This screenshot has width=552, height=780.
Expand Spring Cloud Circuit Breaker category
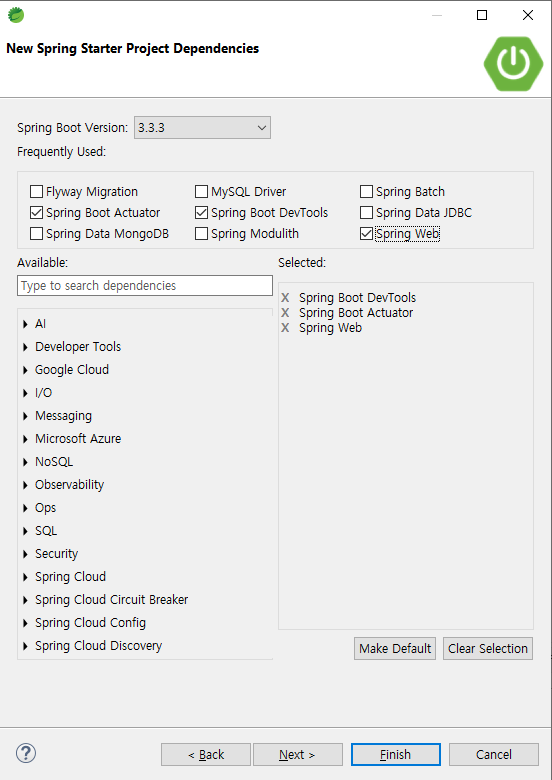coord(25,600)
